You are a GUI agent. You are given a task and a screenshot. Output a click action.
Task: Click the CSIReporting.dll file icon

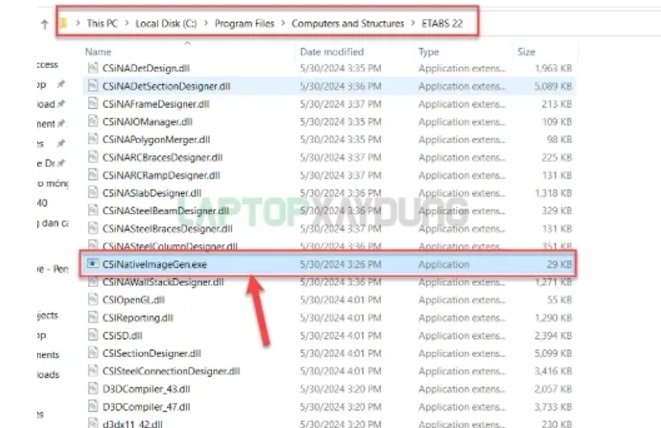coord(93,317)
